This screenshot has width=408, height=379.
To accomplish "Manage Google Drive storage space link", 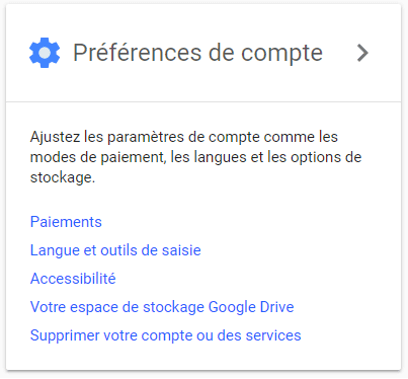I will point(162,307).
